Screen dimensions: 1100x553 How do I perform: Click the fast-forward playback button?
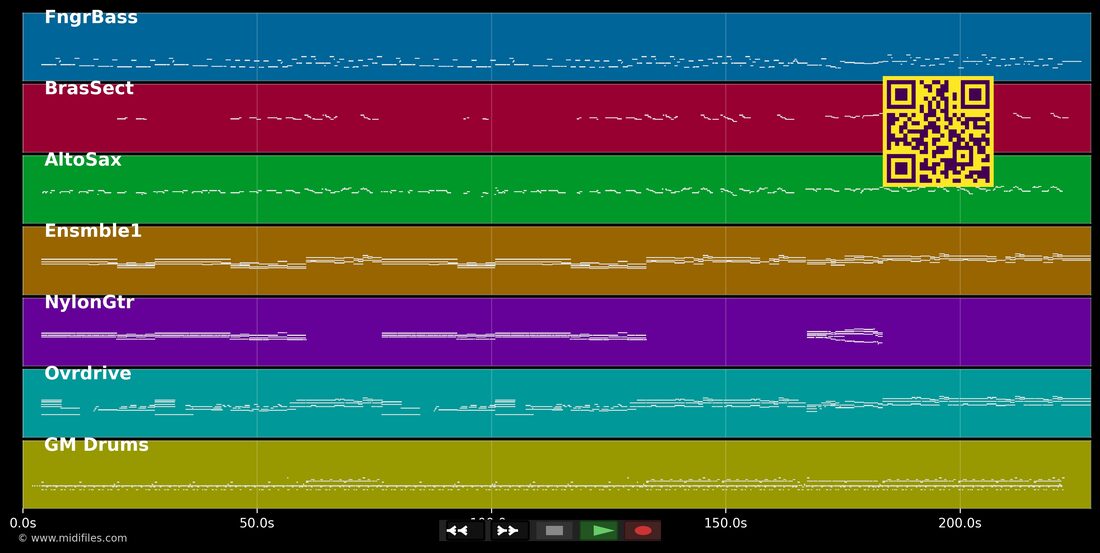[x=508, y=531]
